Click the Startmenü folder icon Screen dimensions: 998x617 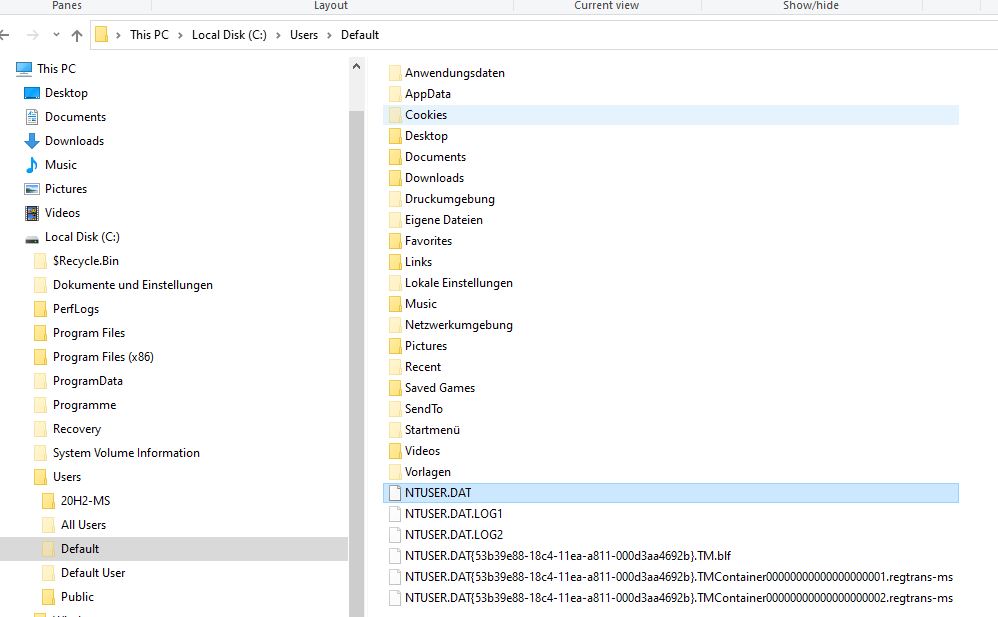click(395, 430)
